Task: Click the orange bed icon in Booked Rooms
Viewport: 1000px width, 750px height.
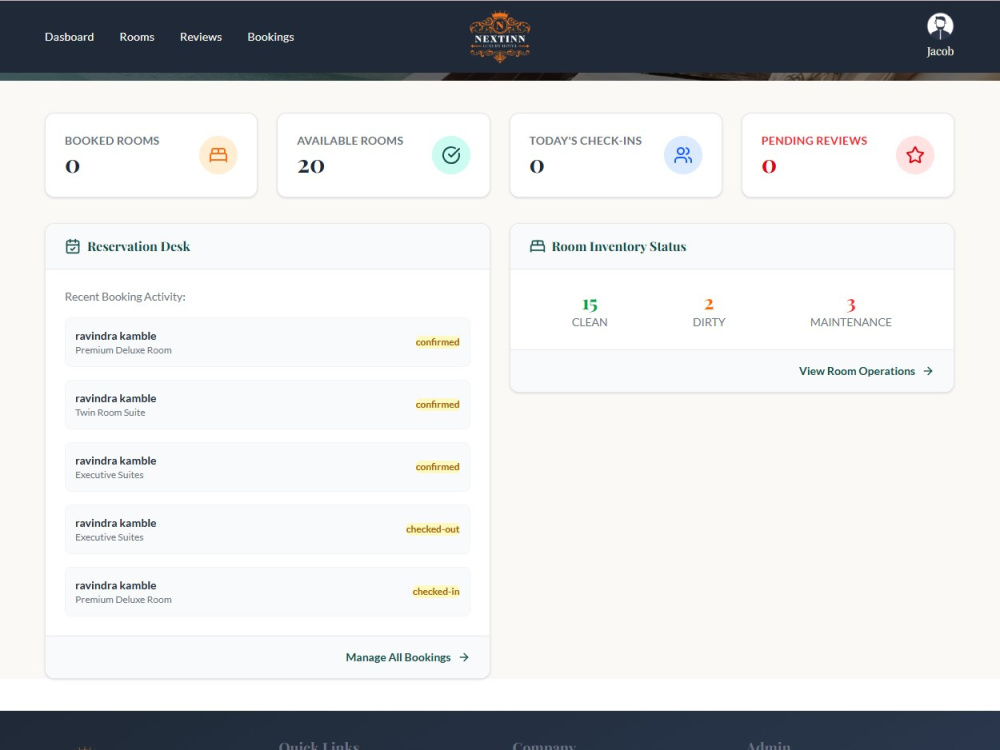Action: click(x=218, y=155)
